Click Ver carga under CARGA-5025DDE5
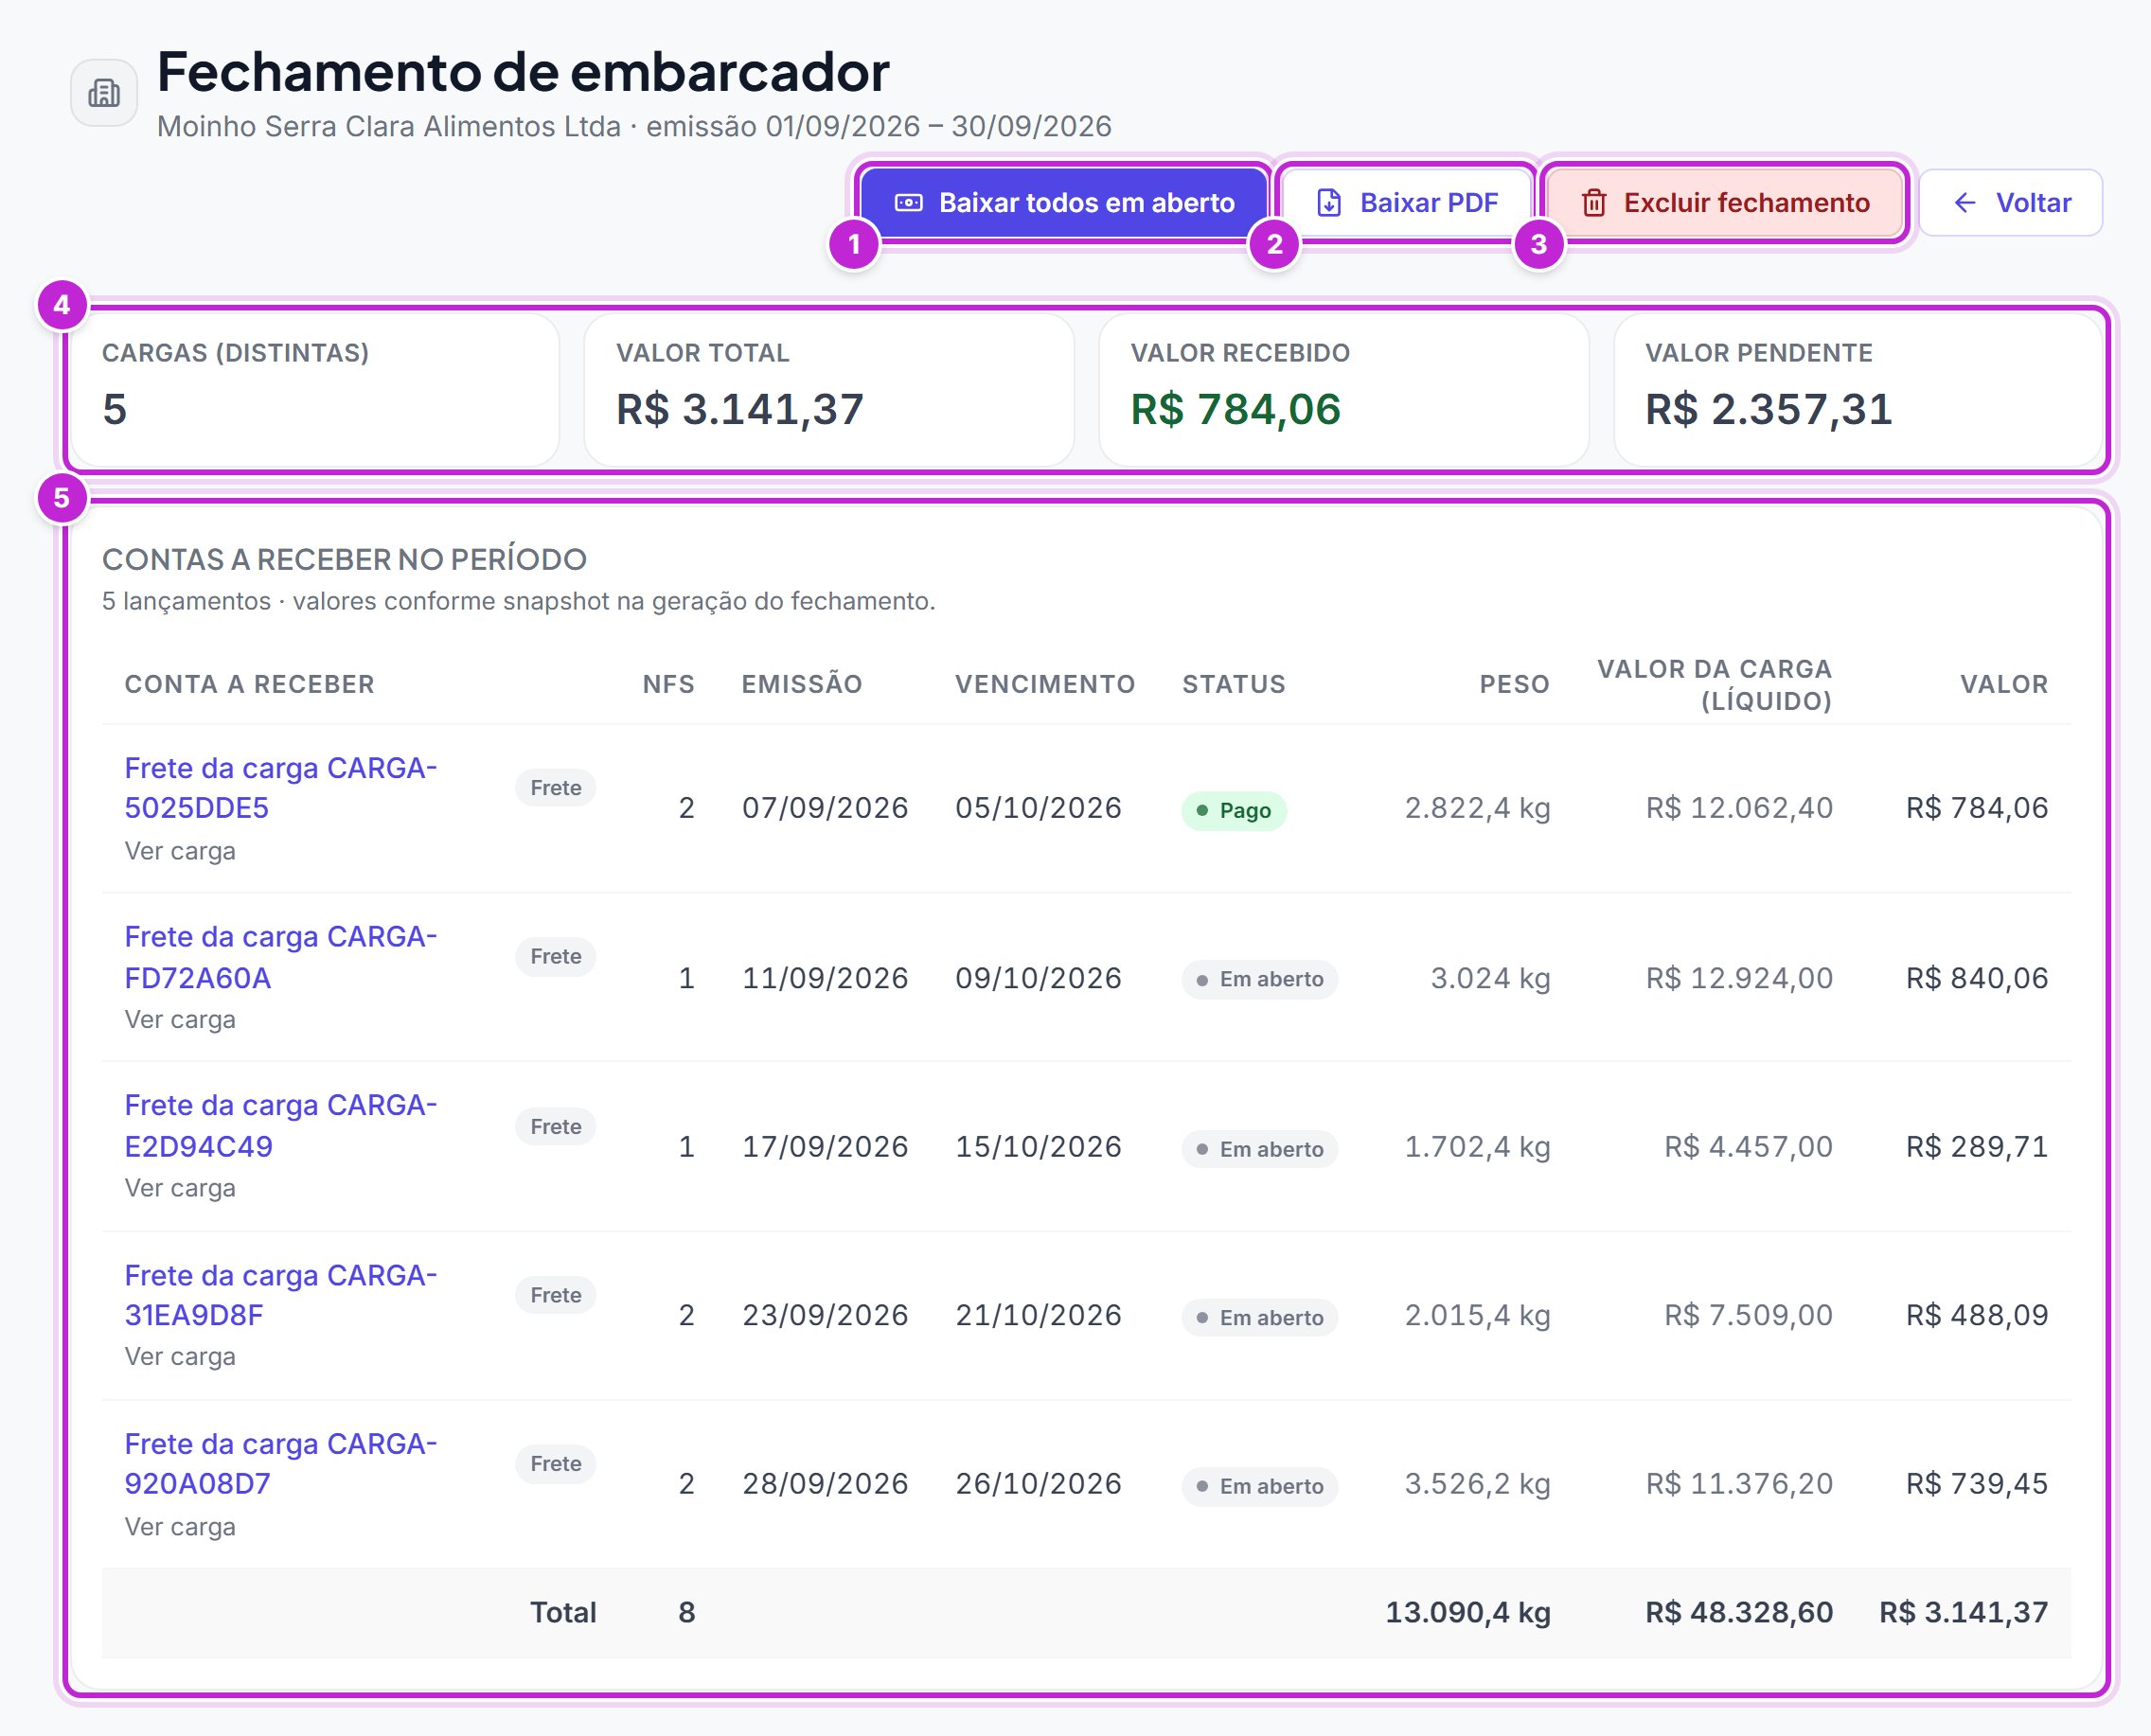 pos(180,851)
